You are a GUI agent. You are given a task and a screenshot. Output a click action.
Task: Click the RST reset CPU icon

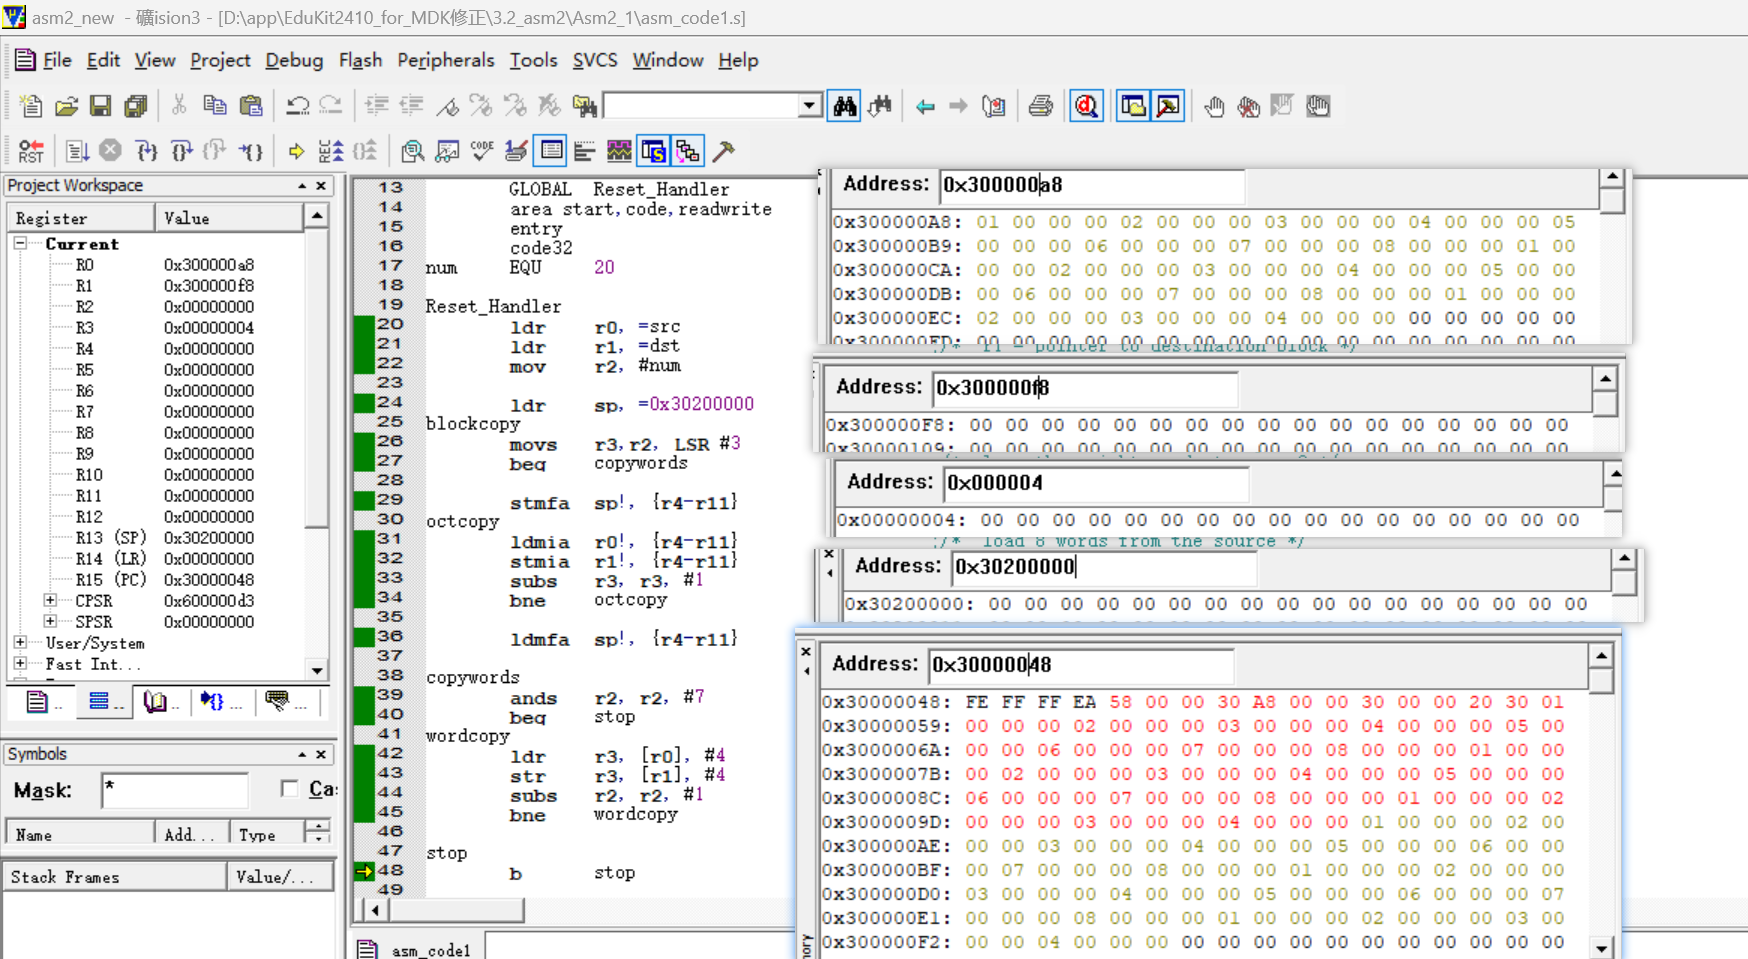pyautogui.click(x=31, y=151)
